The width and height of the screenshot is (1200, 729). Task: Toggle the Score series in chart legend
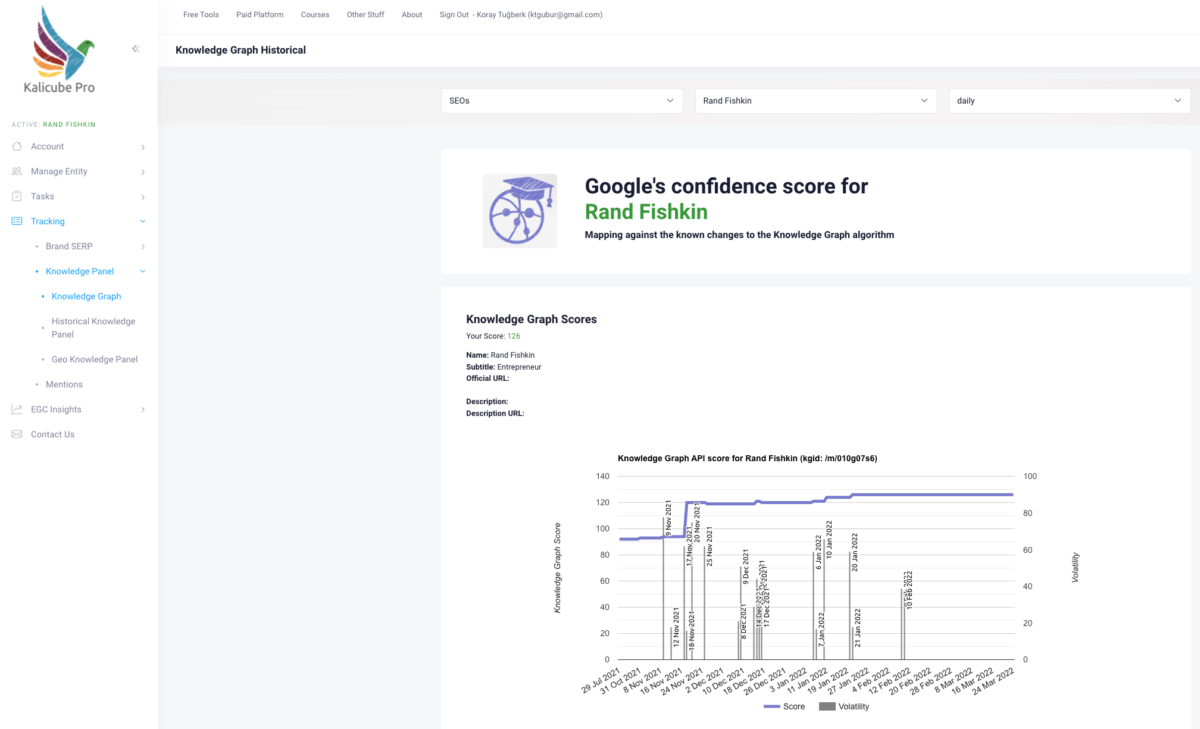784,706
